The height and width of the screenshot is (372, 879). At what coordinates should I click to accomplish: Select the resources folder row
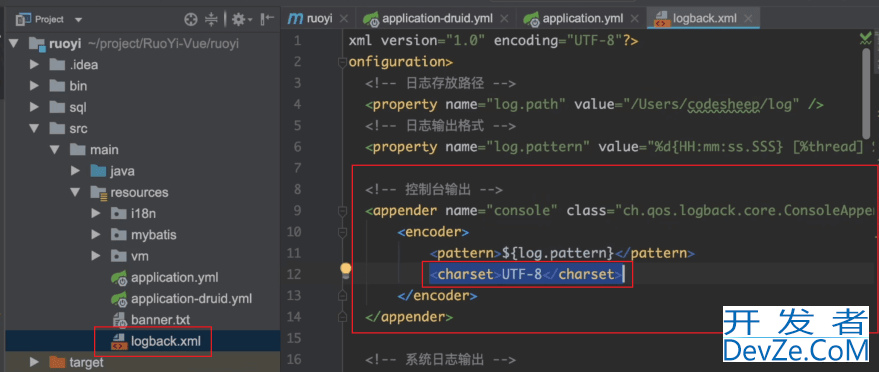tap(142, 192)
